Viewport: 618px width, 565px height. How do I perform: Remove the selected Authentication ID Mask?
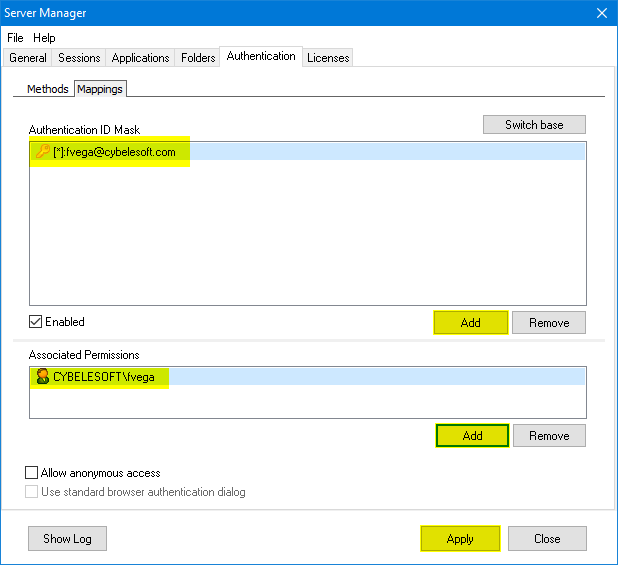click(x=549, y=323)
